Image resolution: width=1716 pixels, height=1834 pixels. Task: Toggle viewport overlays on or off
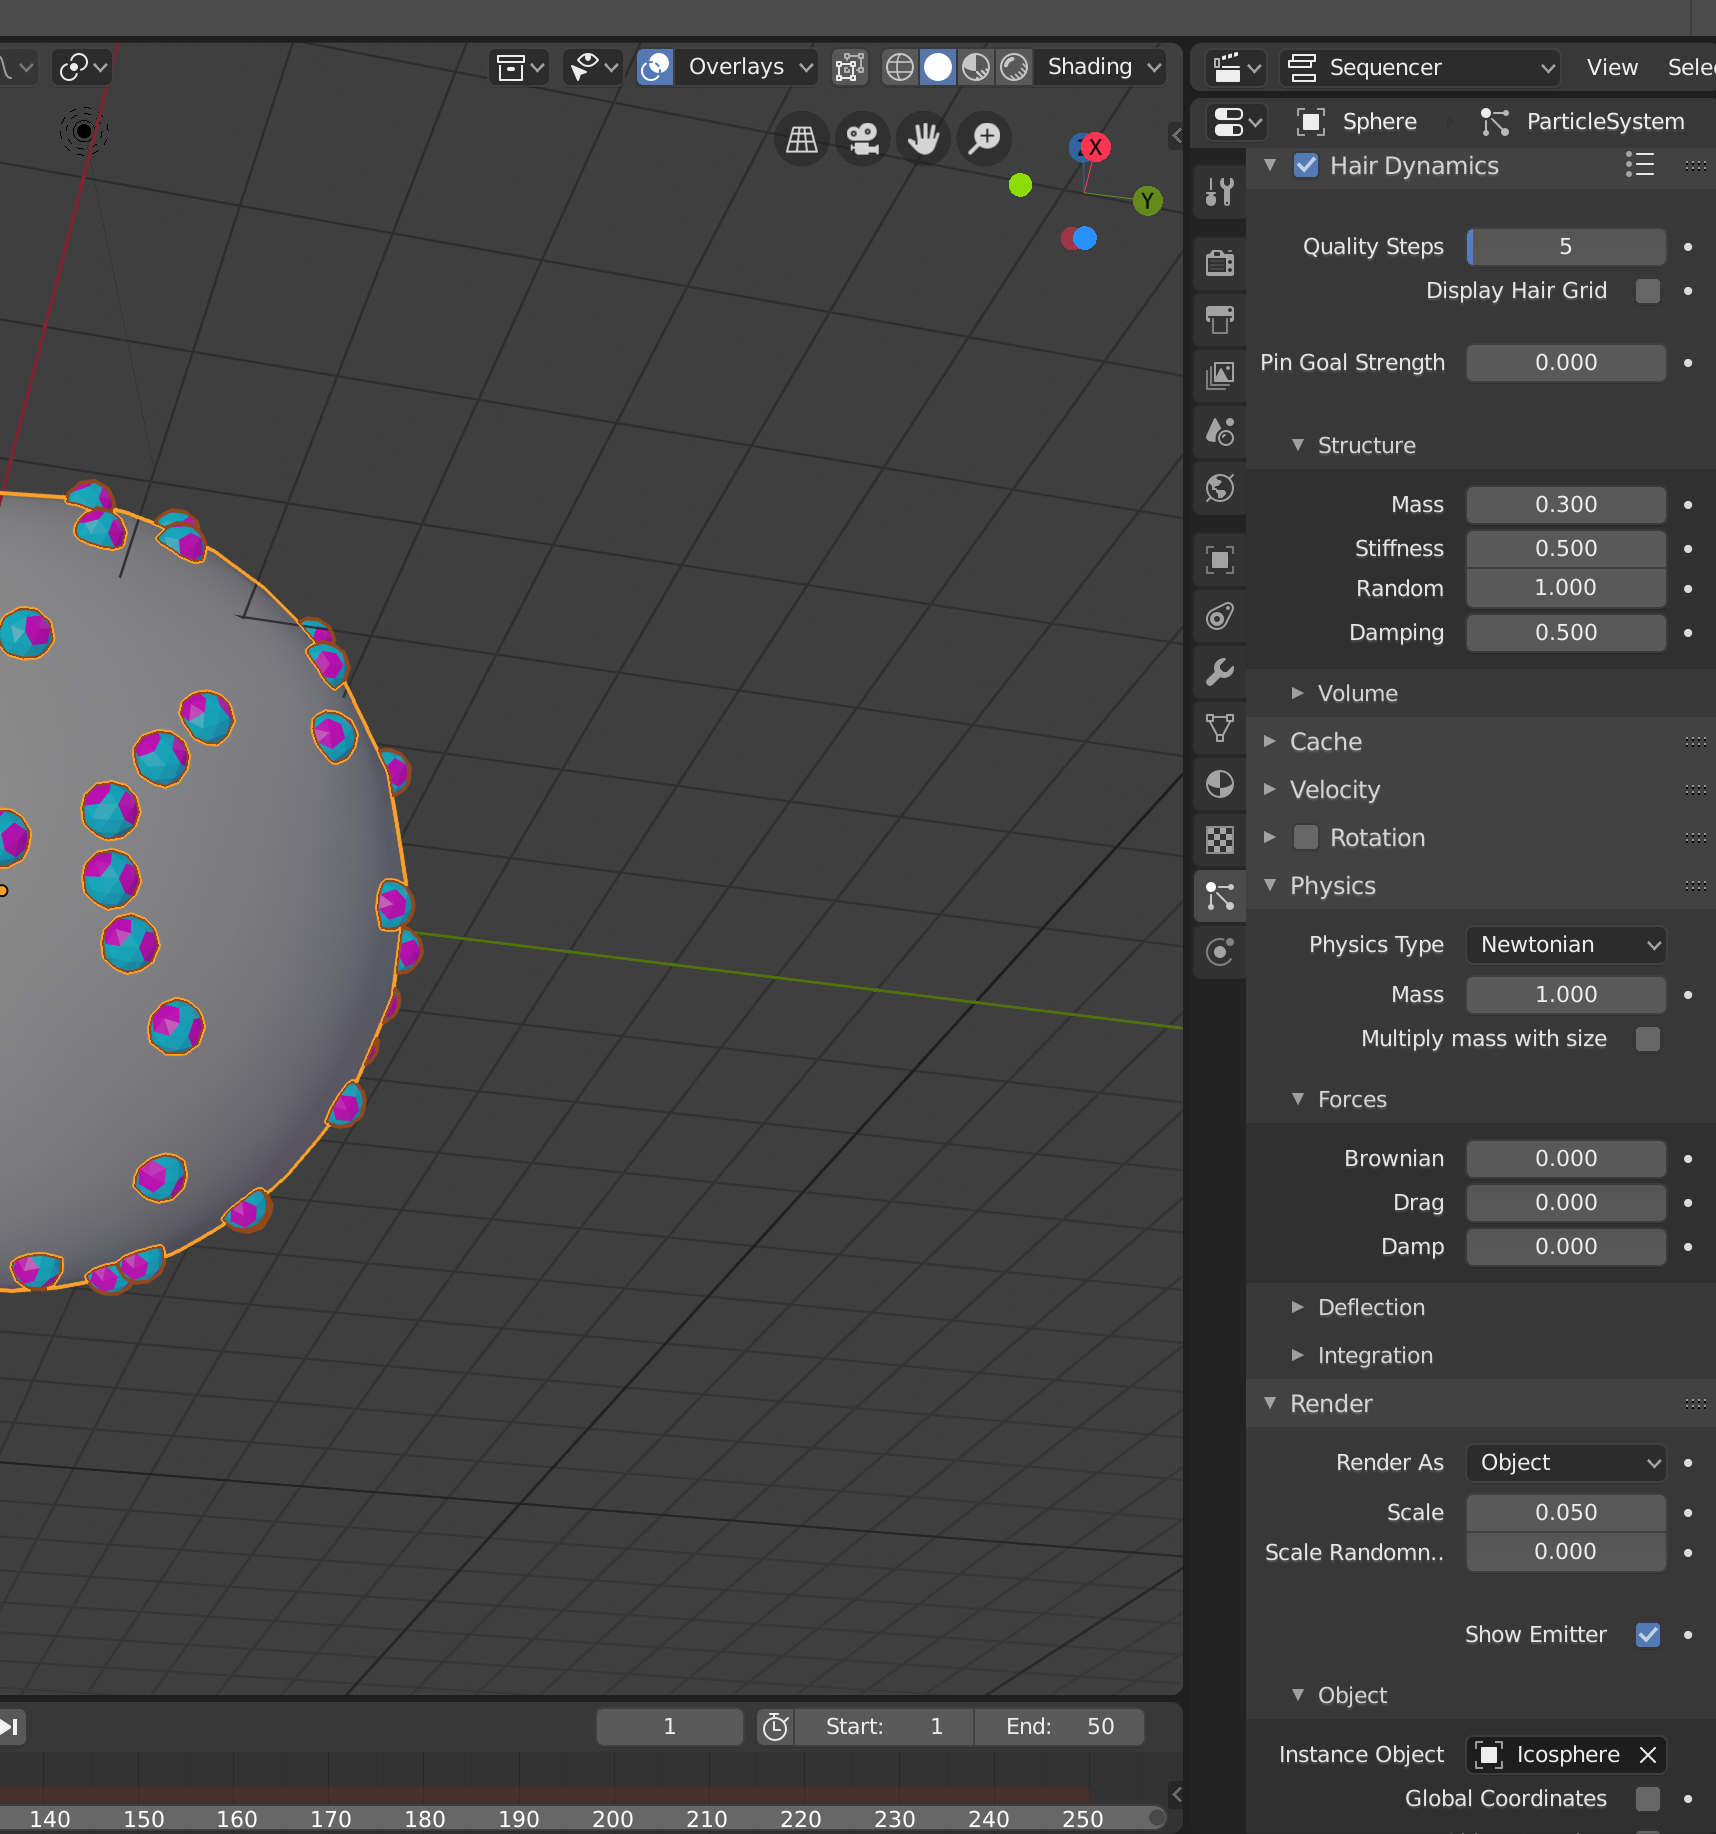(655, 67)
